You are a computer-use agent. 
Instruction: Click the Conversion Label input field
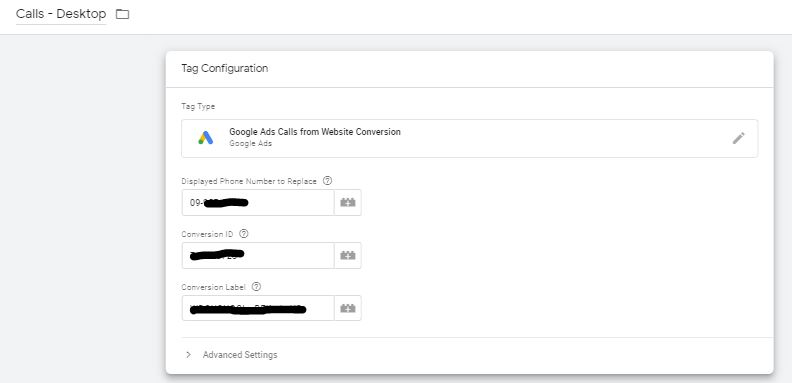tap(258, 308)
